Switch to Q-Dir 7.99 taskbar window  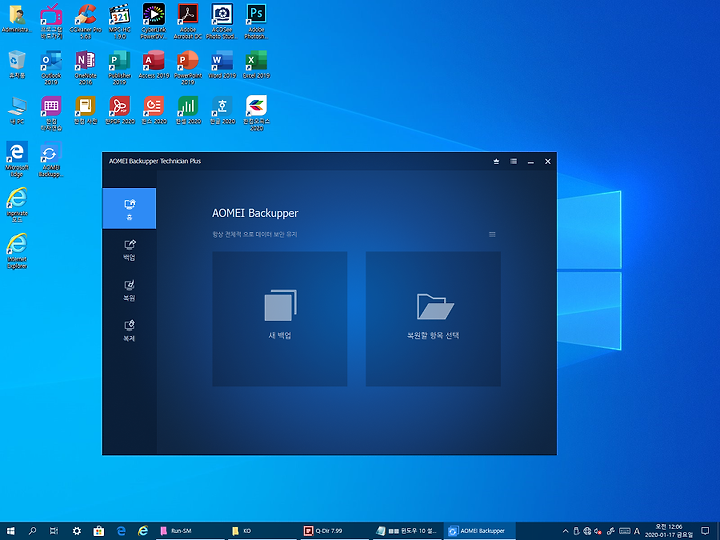coord(334,531)
